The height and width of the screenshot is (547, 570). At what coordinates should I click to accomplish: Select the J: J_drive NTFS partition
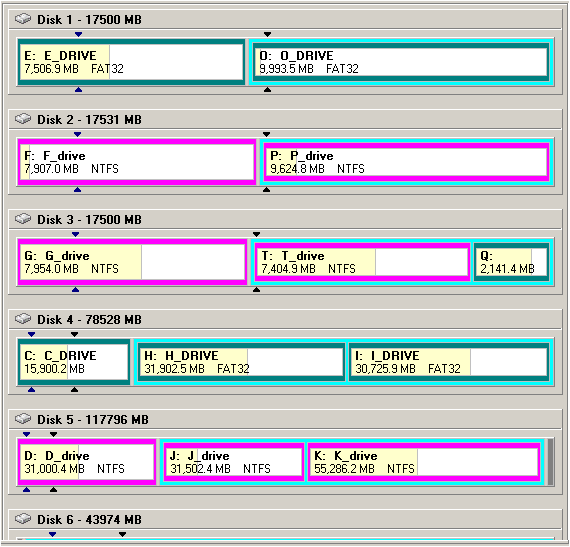click(233, 462)
